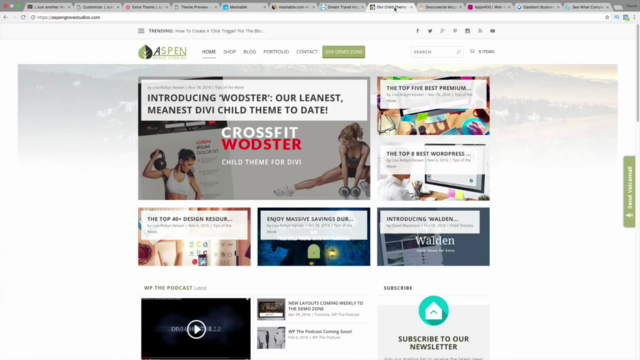Click the Podcast Coming Soon thumbnail
640x360 pixels.
pos(271,338)
